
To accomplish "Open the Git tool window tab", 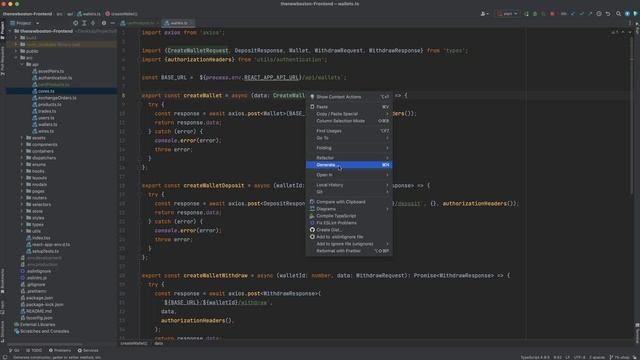I will click(x=14, y=351).
